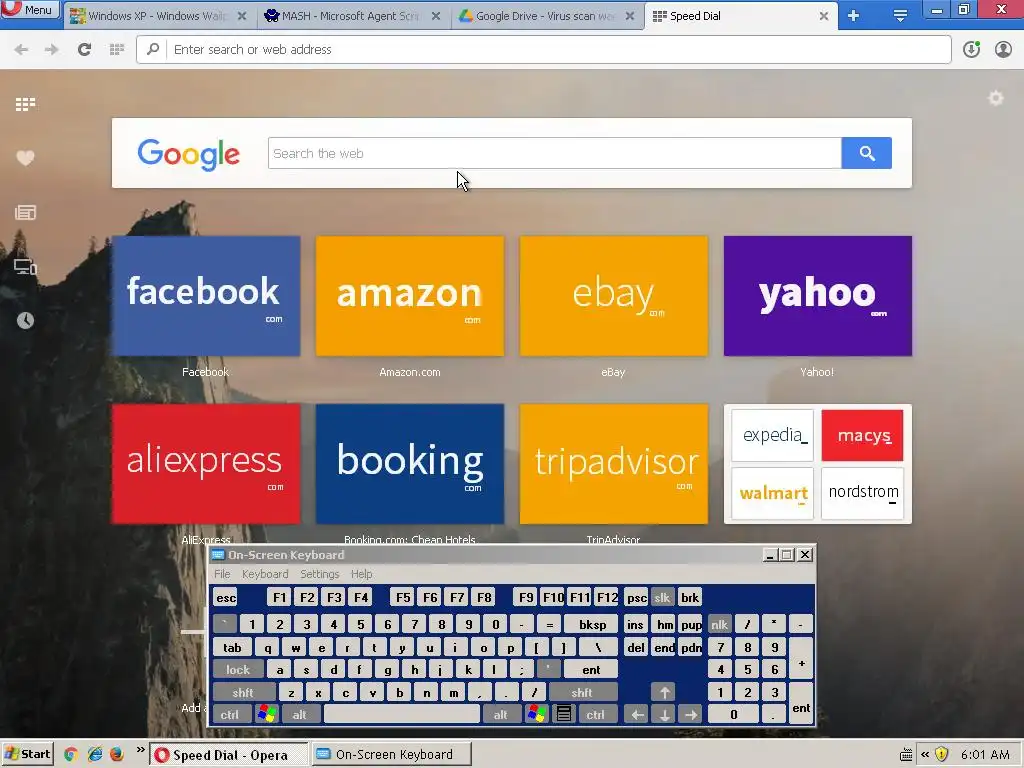Viewport: 1024px width, 768px height.
Task: Open History via sidebar clock icon
Action: click(25, 320)
